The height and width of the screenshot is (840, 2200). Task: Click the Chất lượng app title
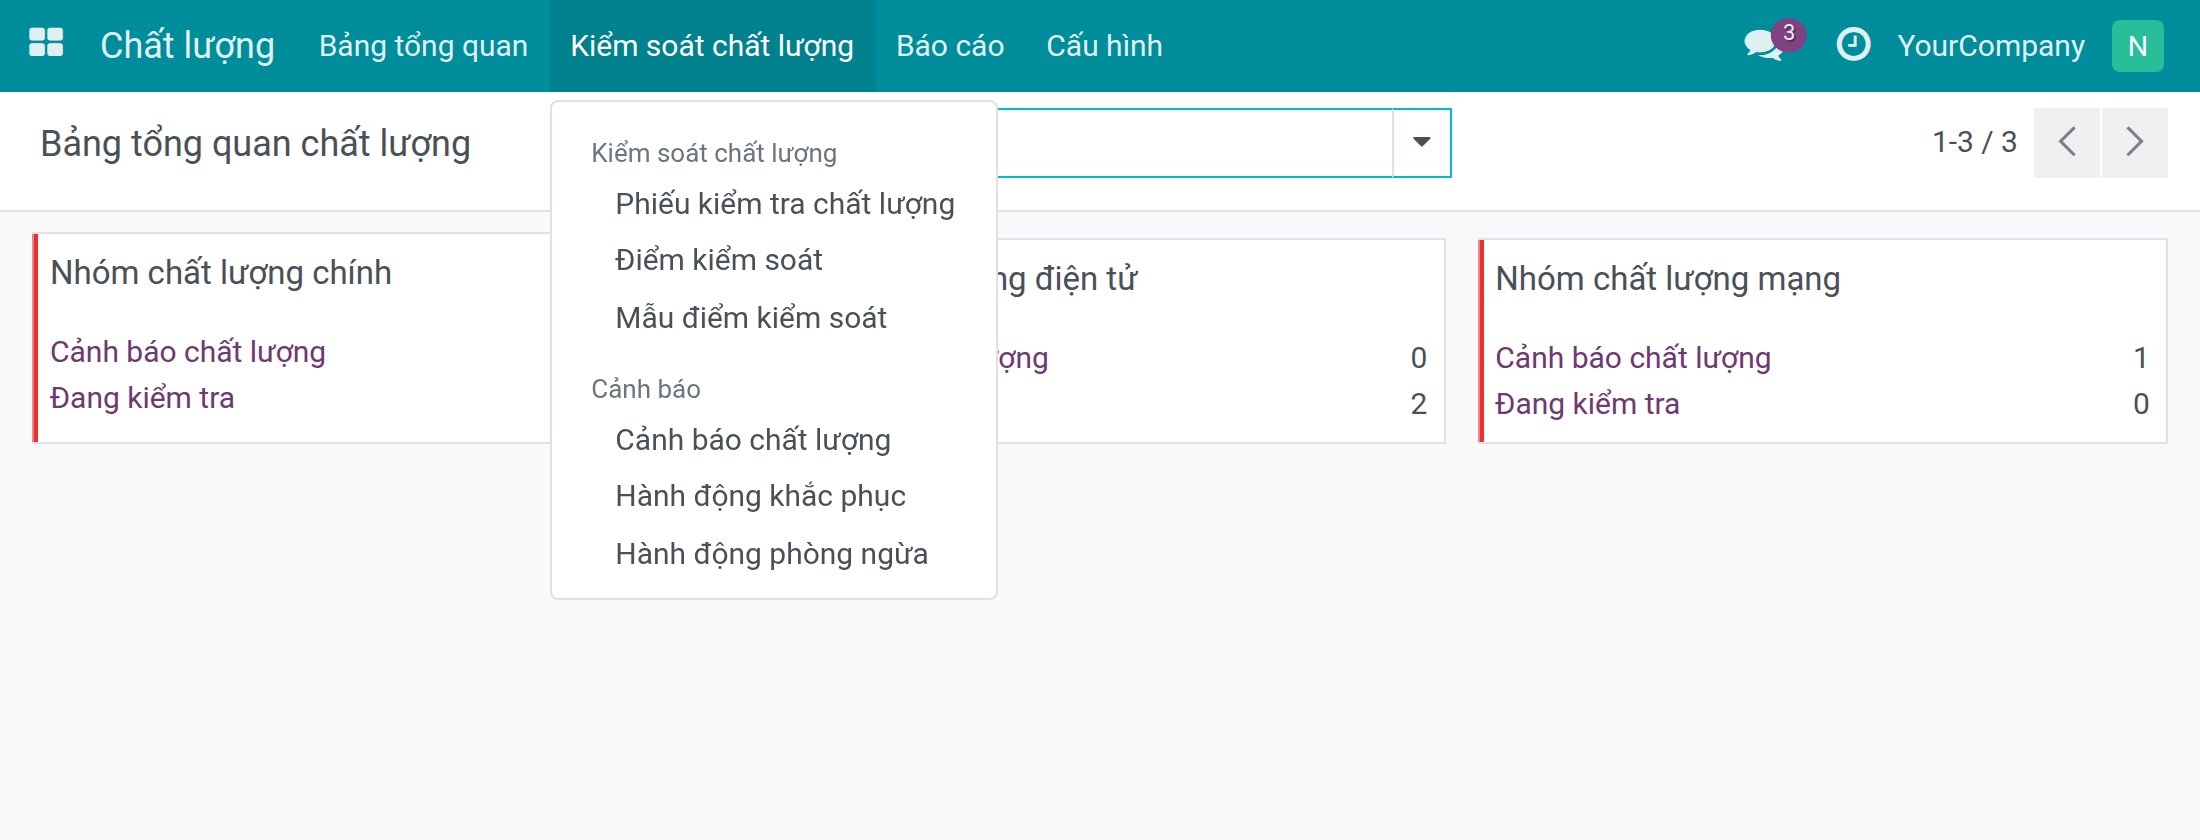(x=187, y=46)
